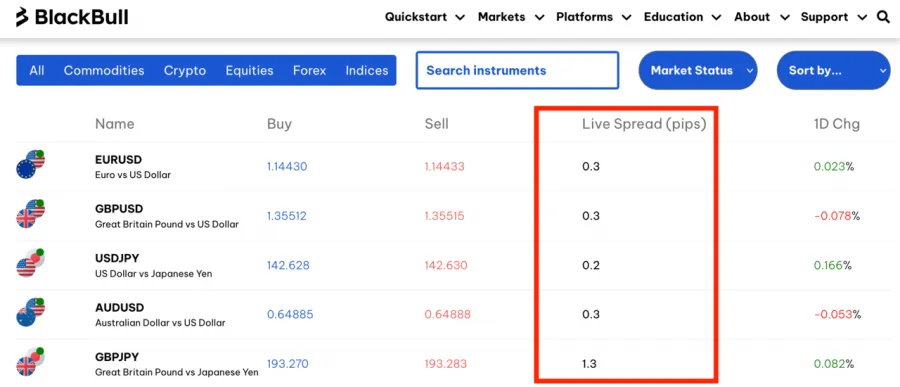Viewport: 900px width, 387px height.
Task: Click the USDJPY flag pair icon
Action: click(x=30, y=264)
